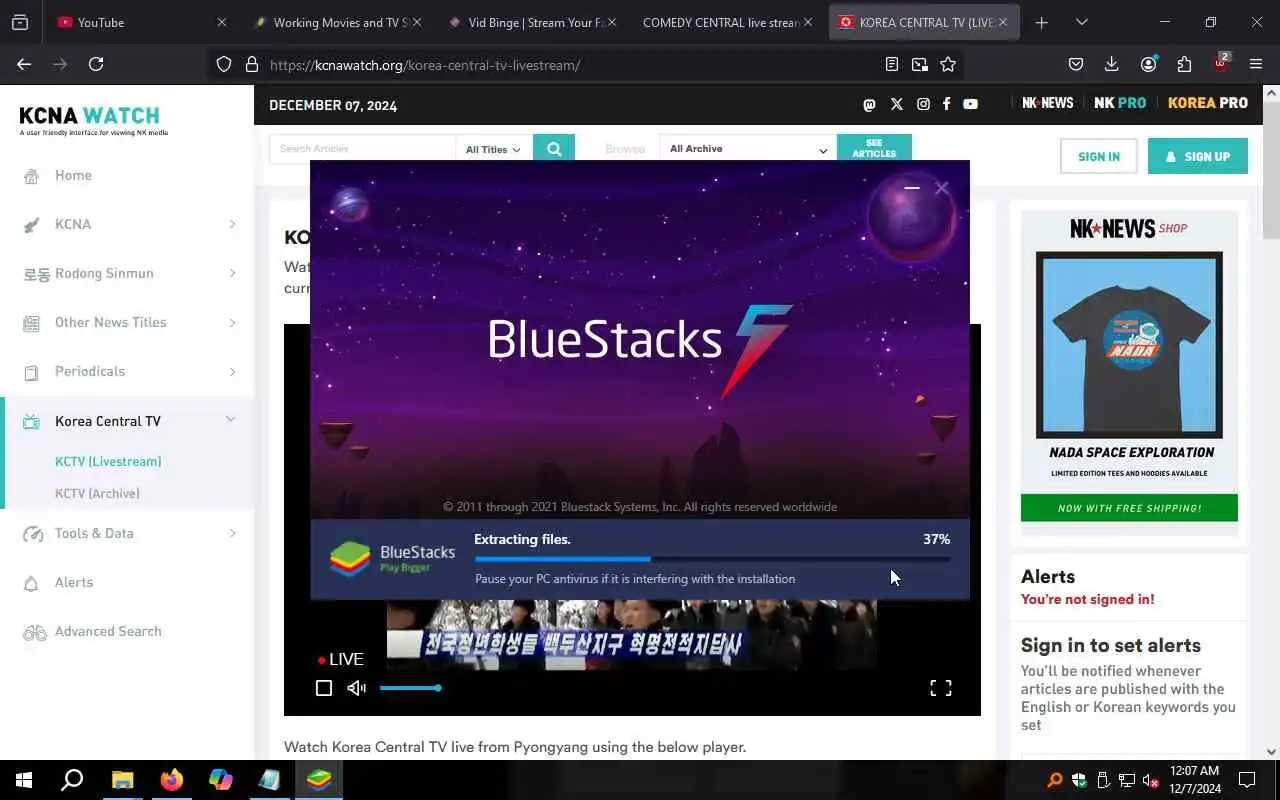Open the NADA space t-shirt ad image

click(1129, 345)
